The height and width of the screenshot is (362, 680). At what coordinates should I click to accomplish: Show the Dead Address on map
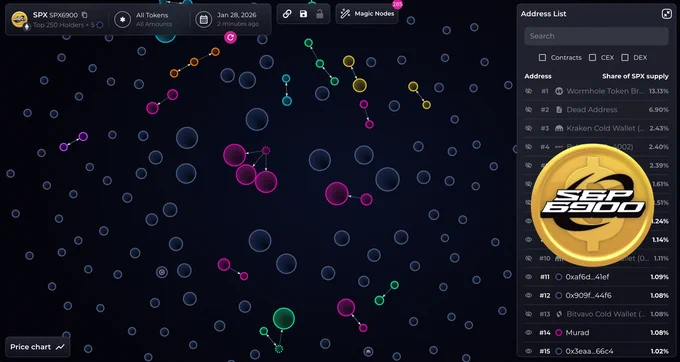[528, 110]
